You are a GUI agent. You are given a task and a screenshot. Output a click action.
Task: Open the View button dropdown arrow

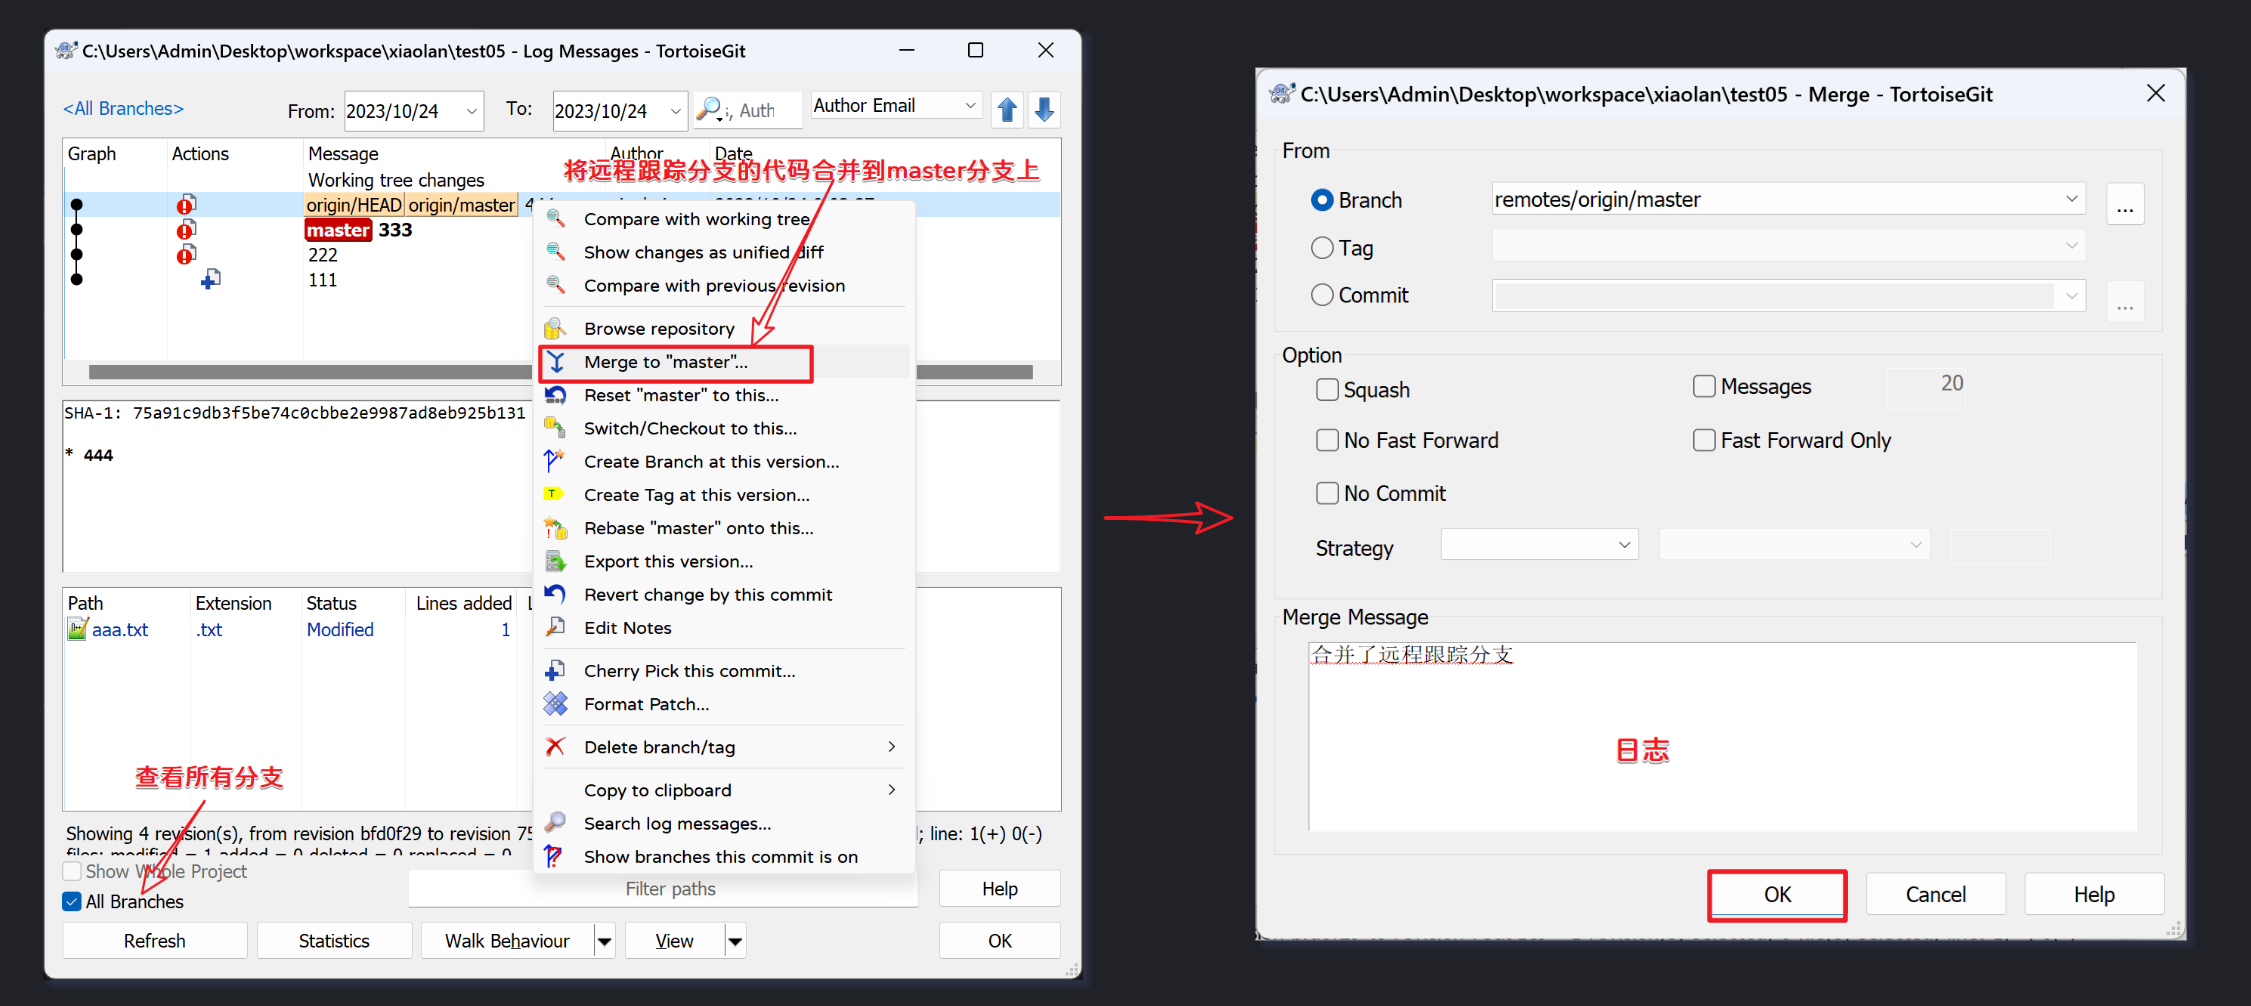(x=736, y=941)
